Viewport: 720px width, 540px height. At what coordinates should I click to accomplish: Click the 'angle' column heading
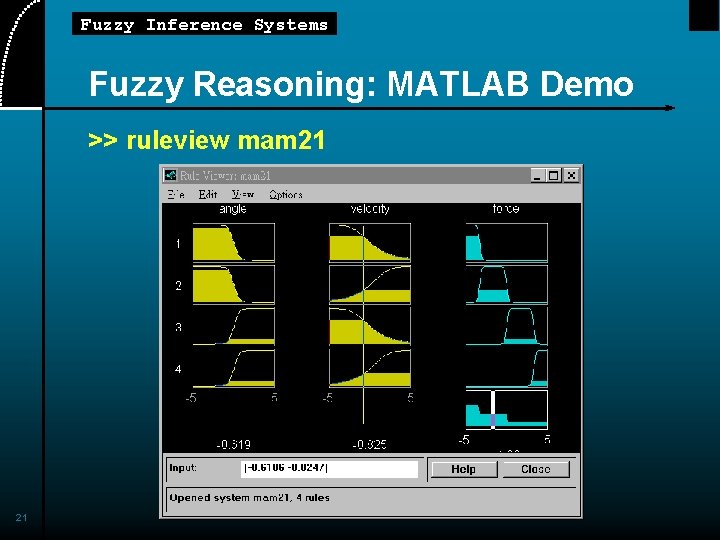pos(233,209)
